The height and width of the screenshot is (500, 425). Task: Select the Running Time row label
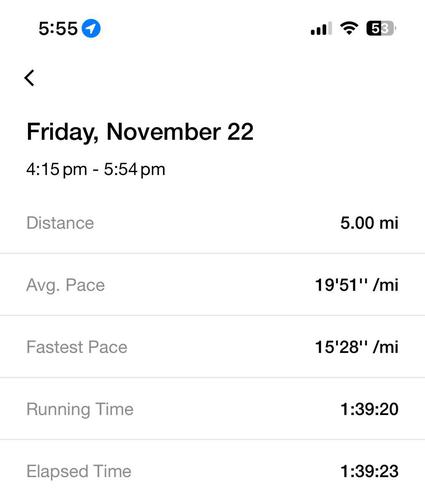pyautogui.click(x=80, y=409)
